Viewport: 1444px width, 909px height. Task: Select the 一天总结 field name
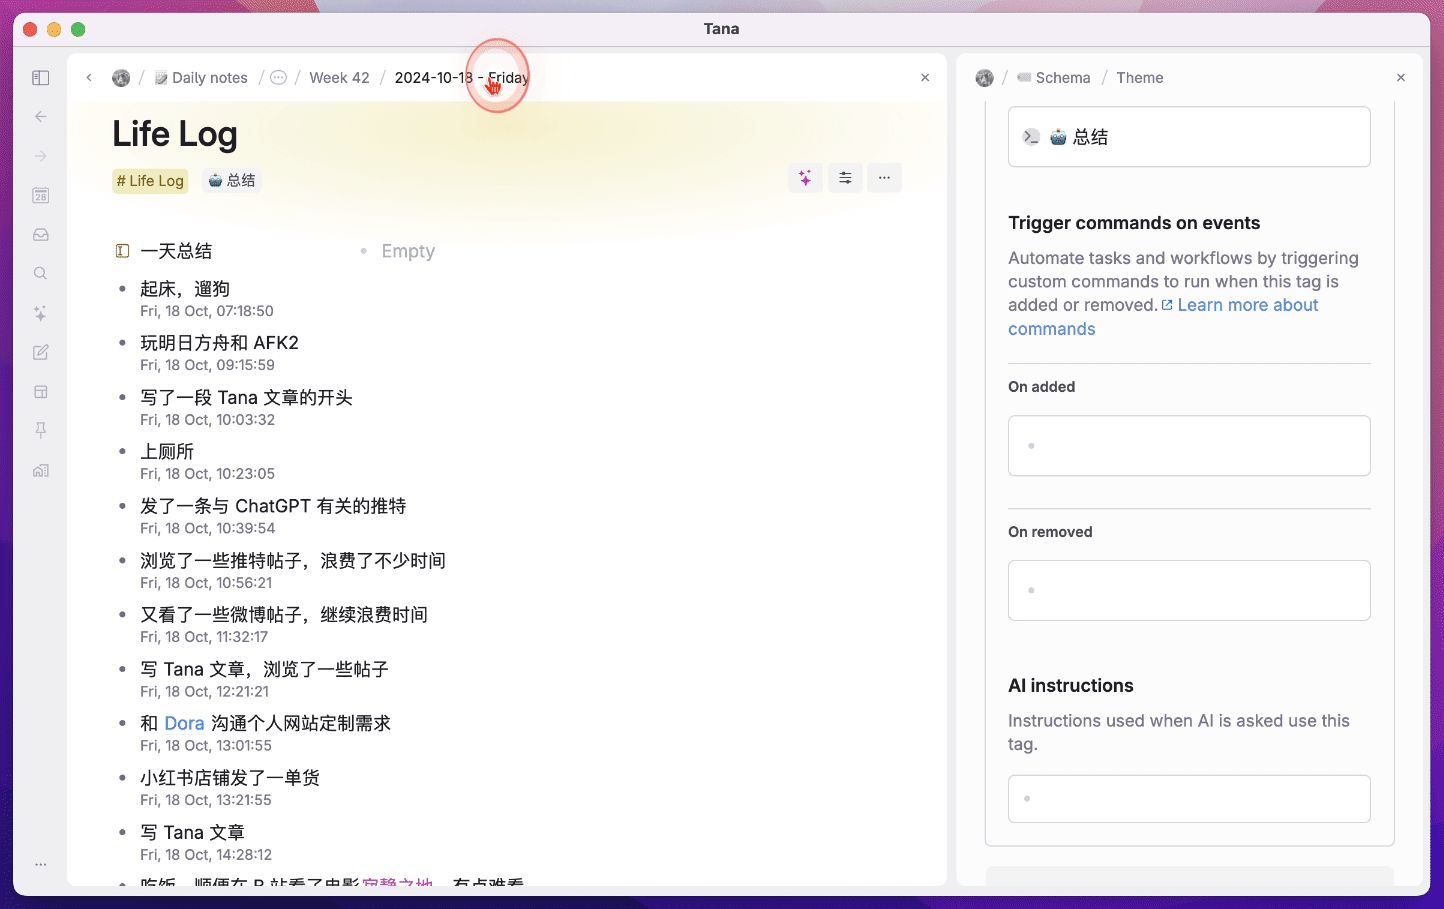[176, 251]
